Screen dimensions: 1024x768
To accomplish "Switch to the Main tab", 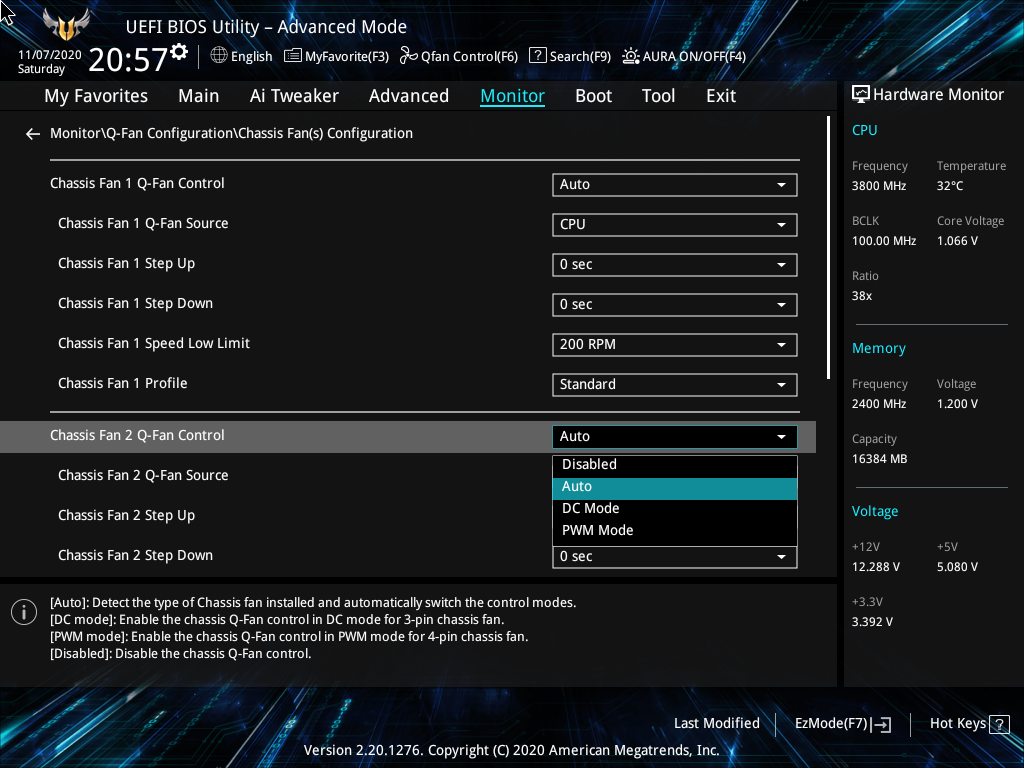I will tap(199, 96).
